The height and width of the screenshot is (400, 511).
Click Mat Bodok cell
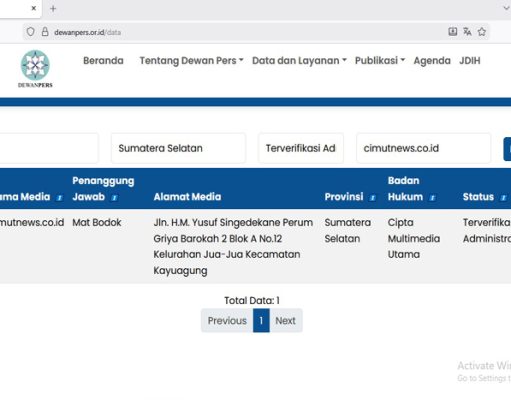pos(97,222)
